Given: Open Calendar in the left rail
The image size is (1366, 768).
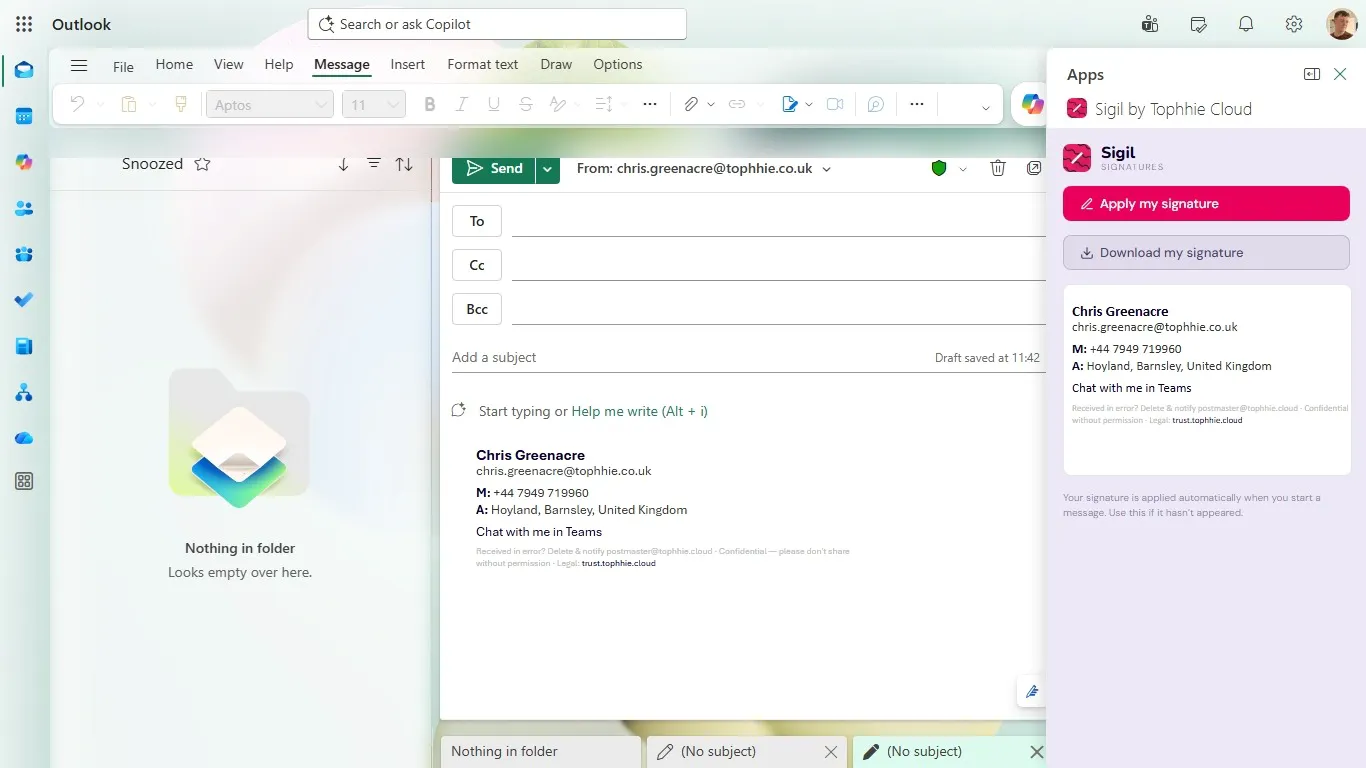Looking at the screenshot, I should coord(24,116).
